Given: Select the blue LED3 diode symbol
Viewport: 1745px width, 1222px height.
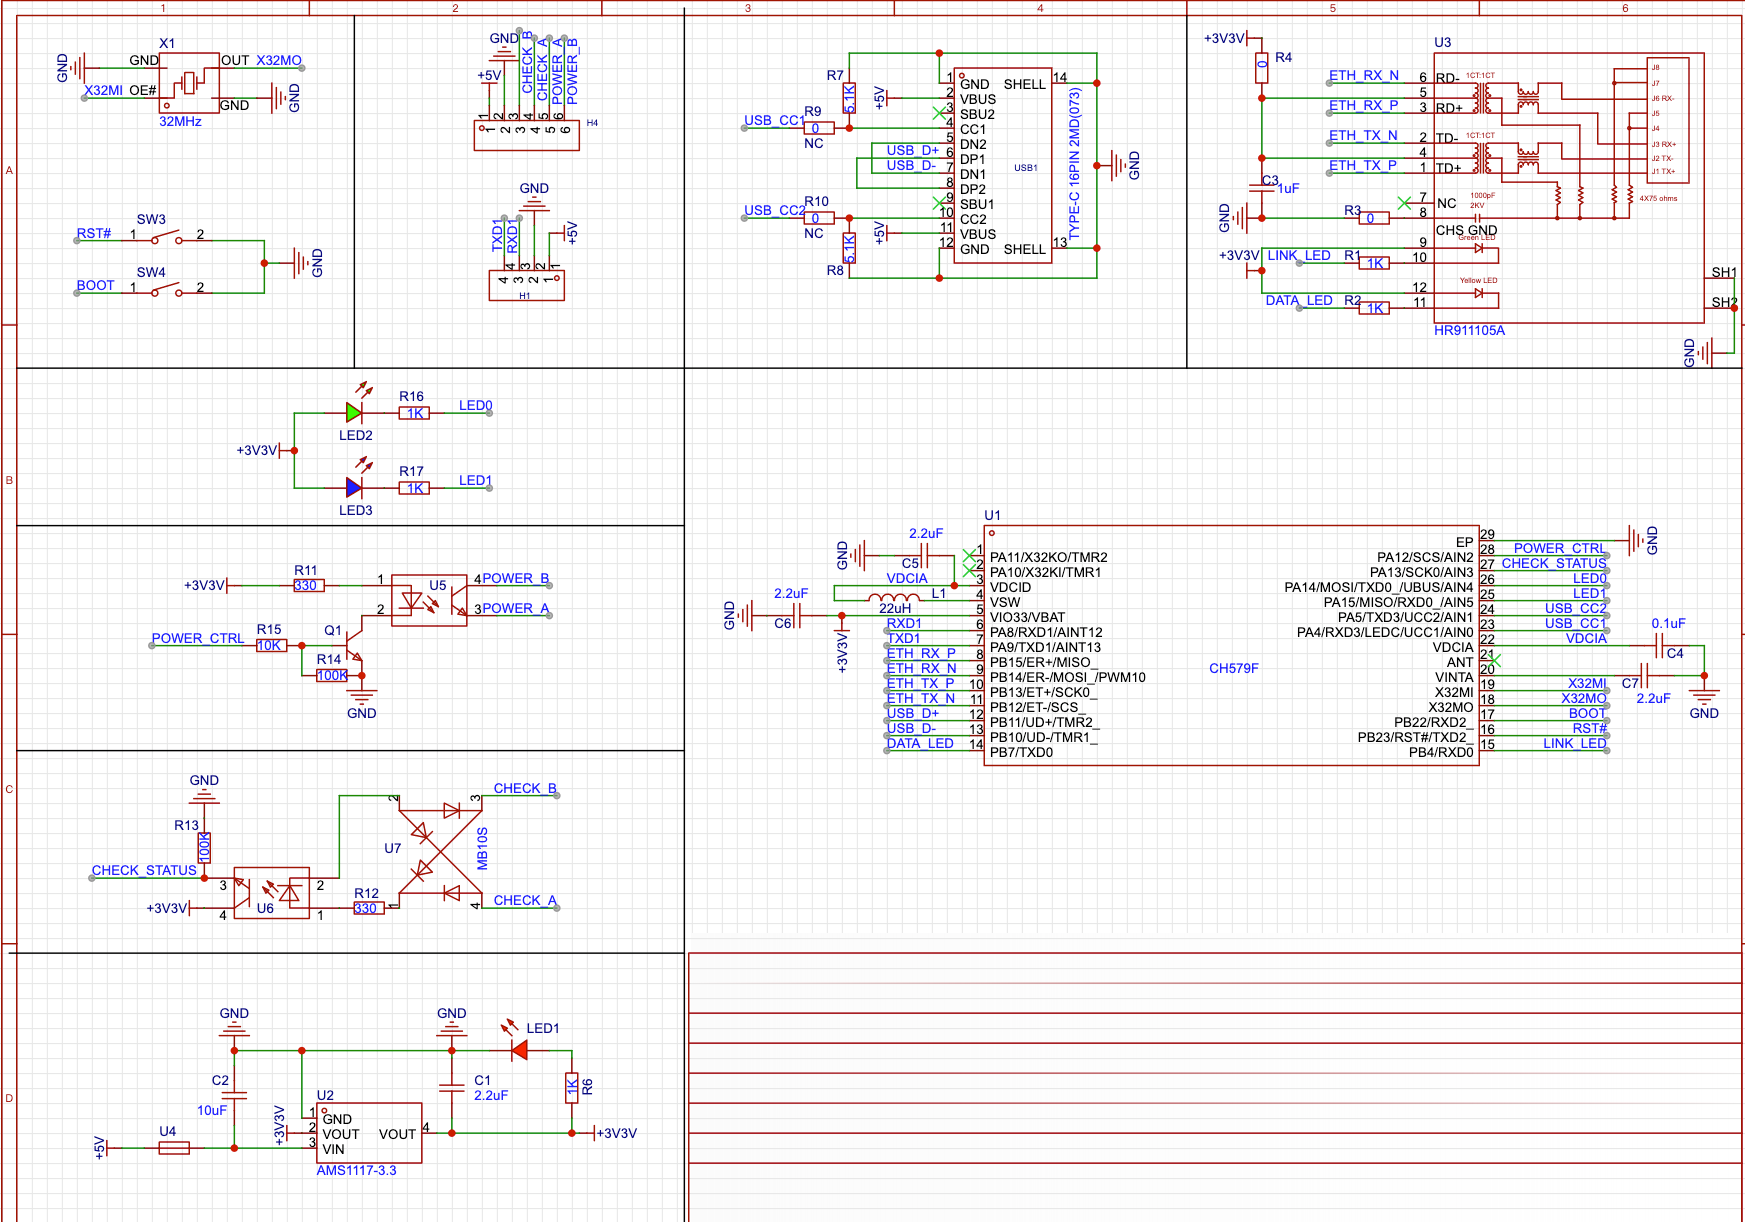Looking at the screenshot, I should pos(354,487).
